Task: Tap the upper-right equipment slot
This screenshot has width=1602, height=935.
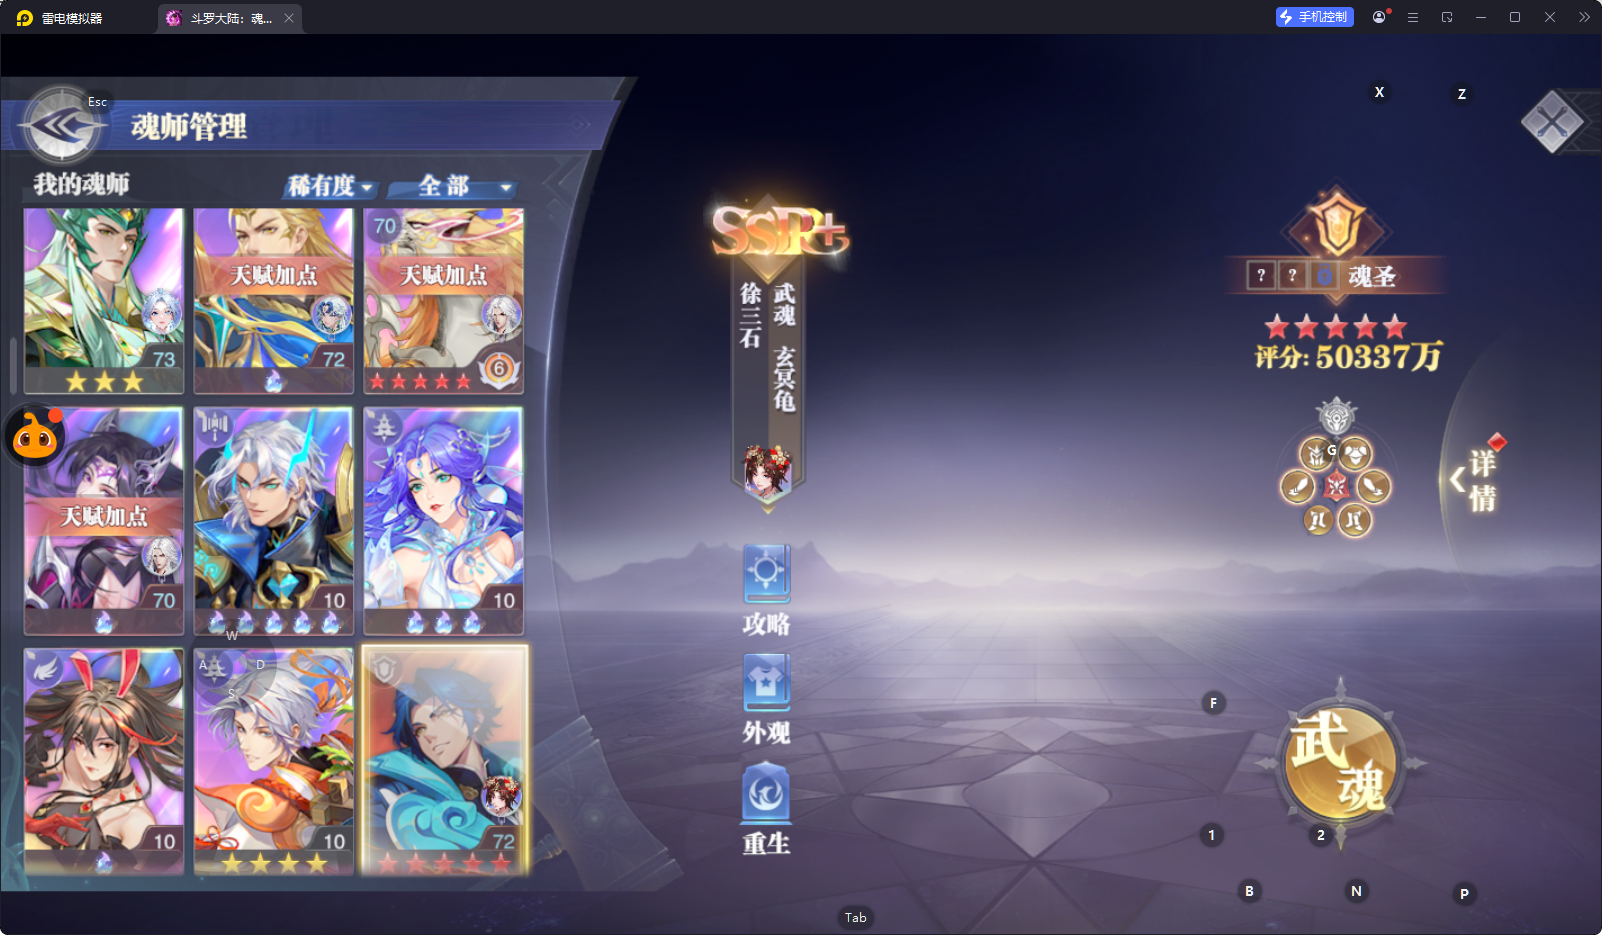Action: click(x=1357, y=455)
